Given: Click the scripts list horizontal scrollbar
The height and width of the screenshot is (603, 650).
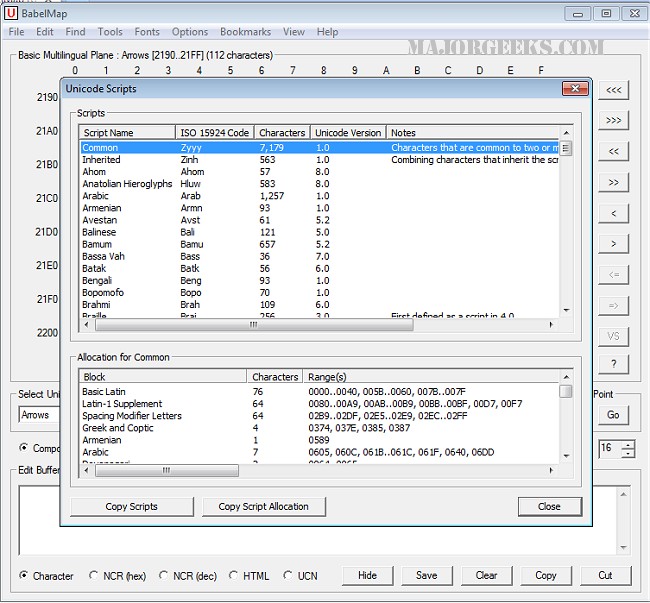Looking at the screenshot, I should pyautogui.click(x=250, y=325).
